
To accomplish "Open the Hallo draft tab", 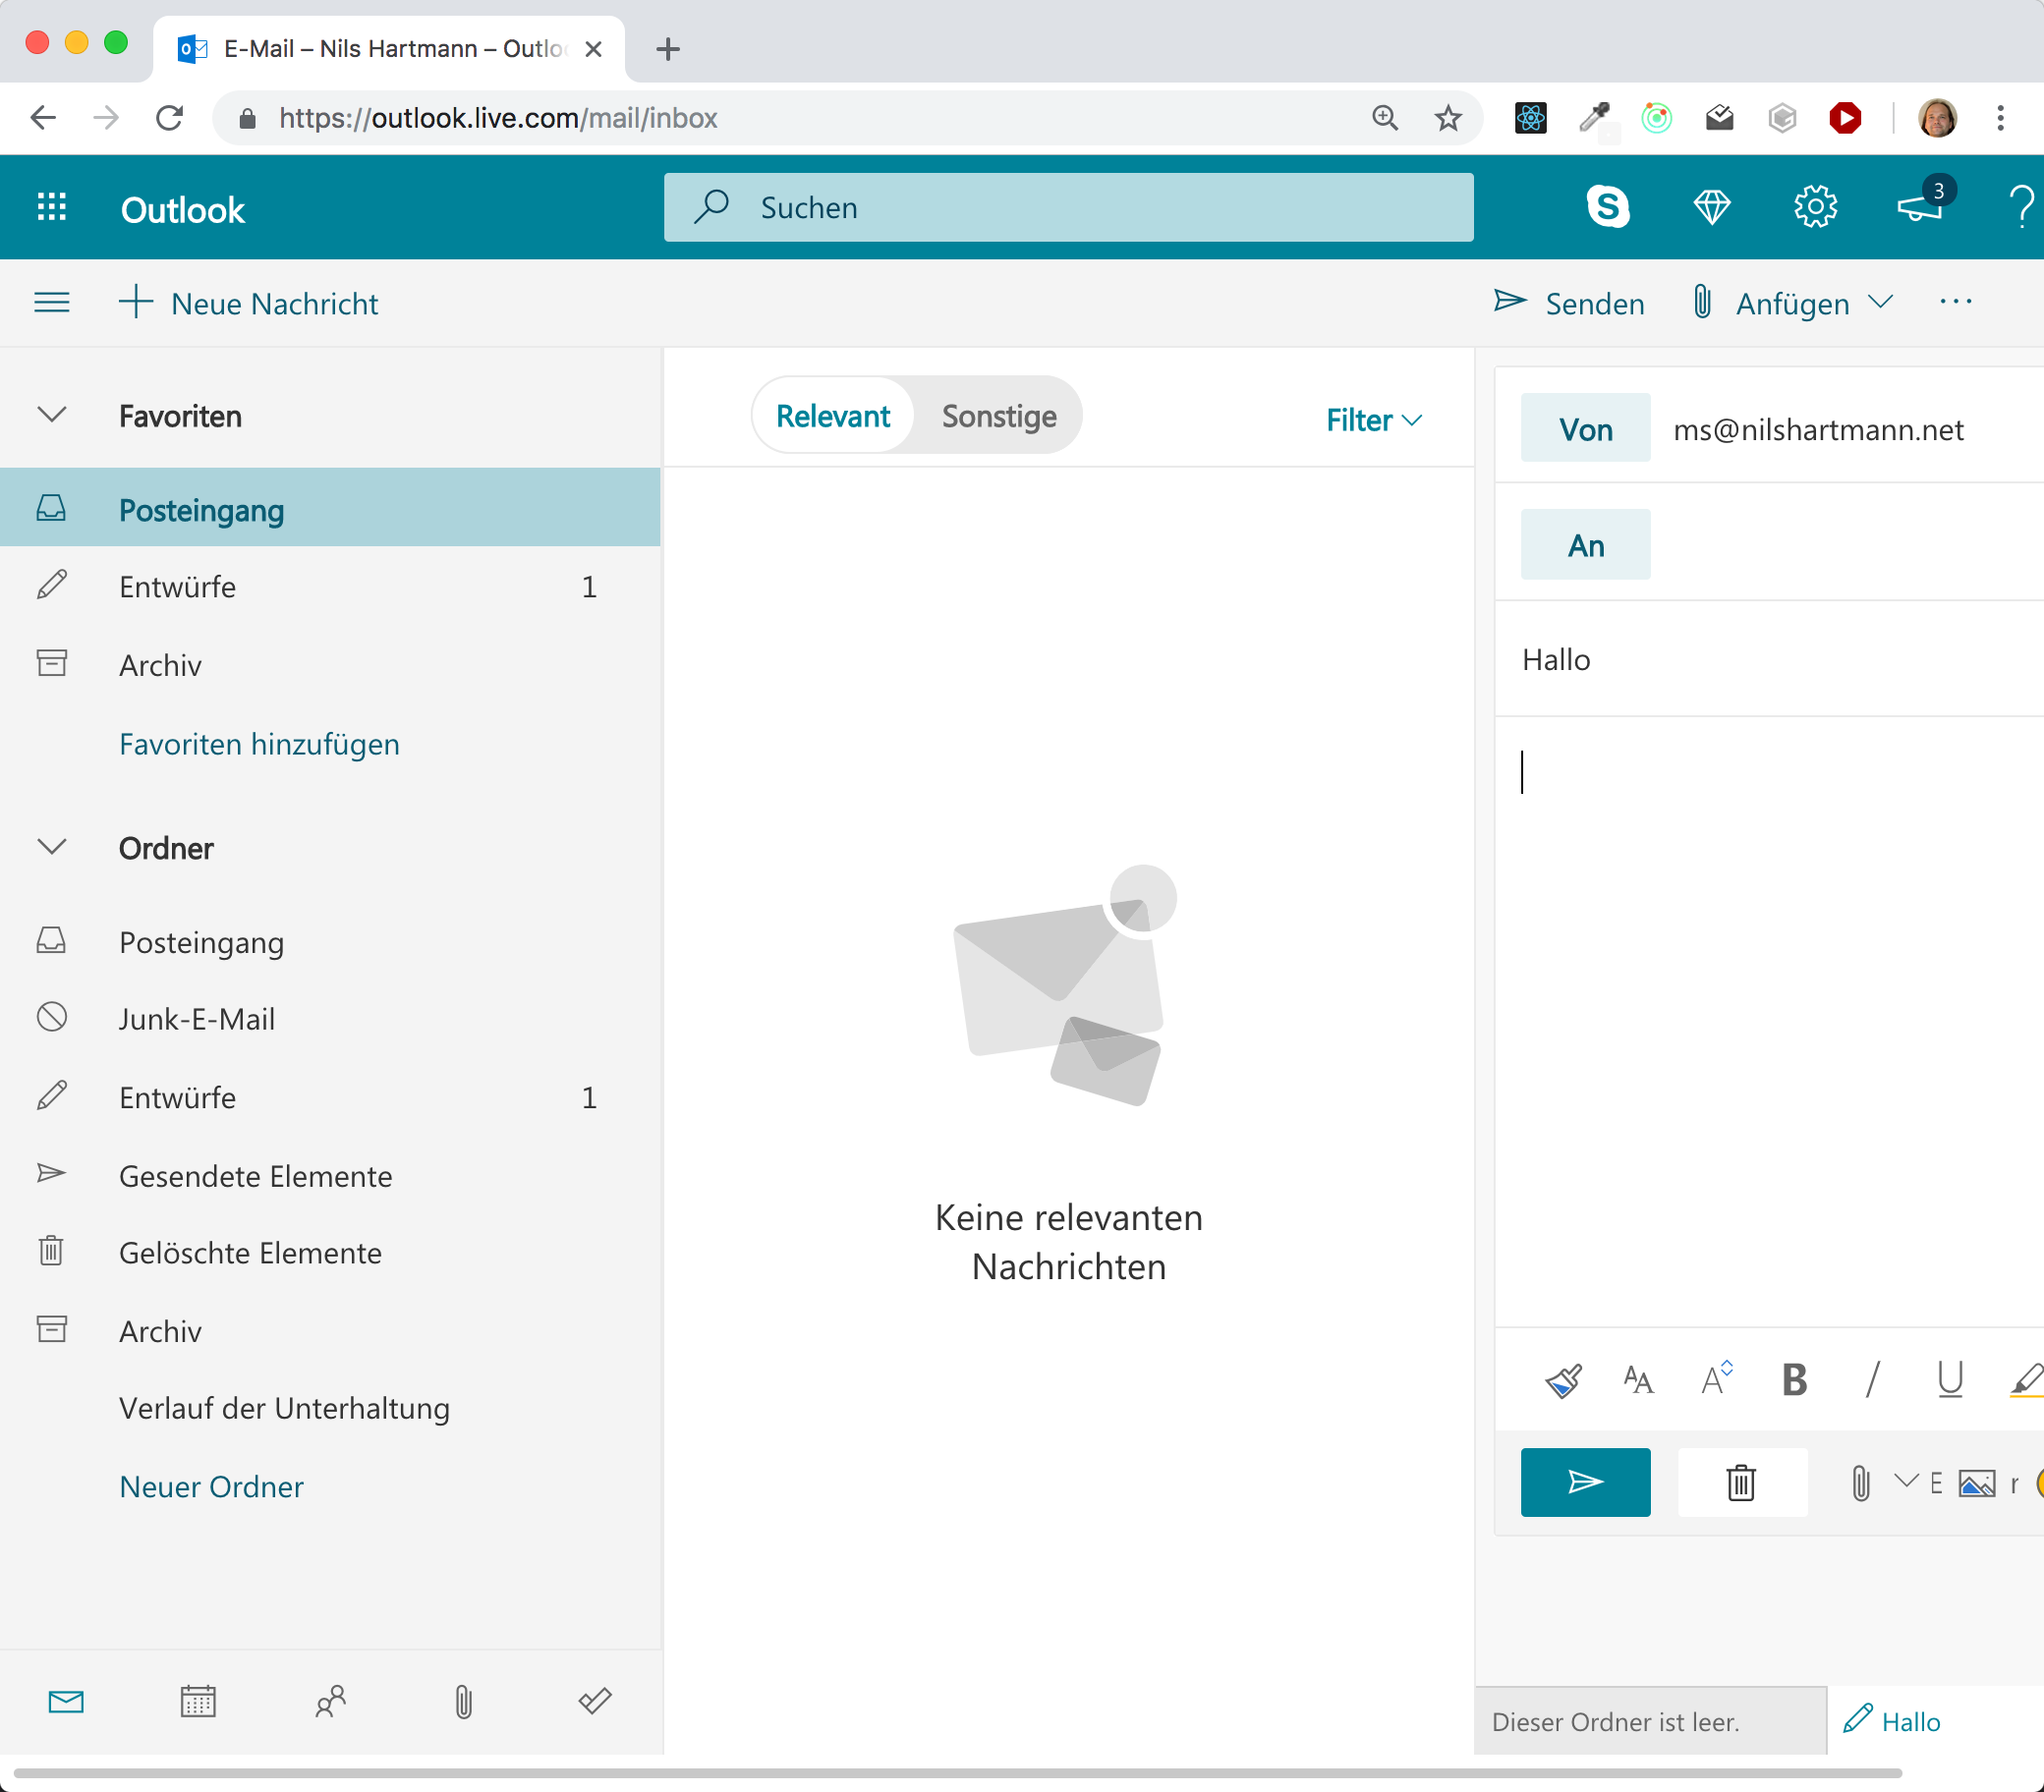I will click(x=1935, y=1720).
